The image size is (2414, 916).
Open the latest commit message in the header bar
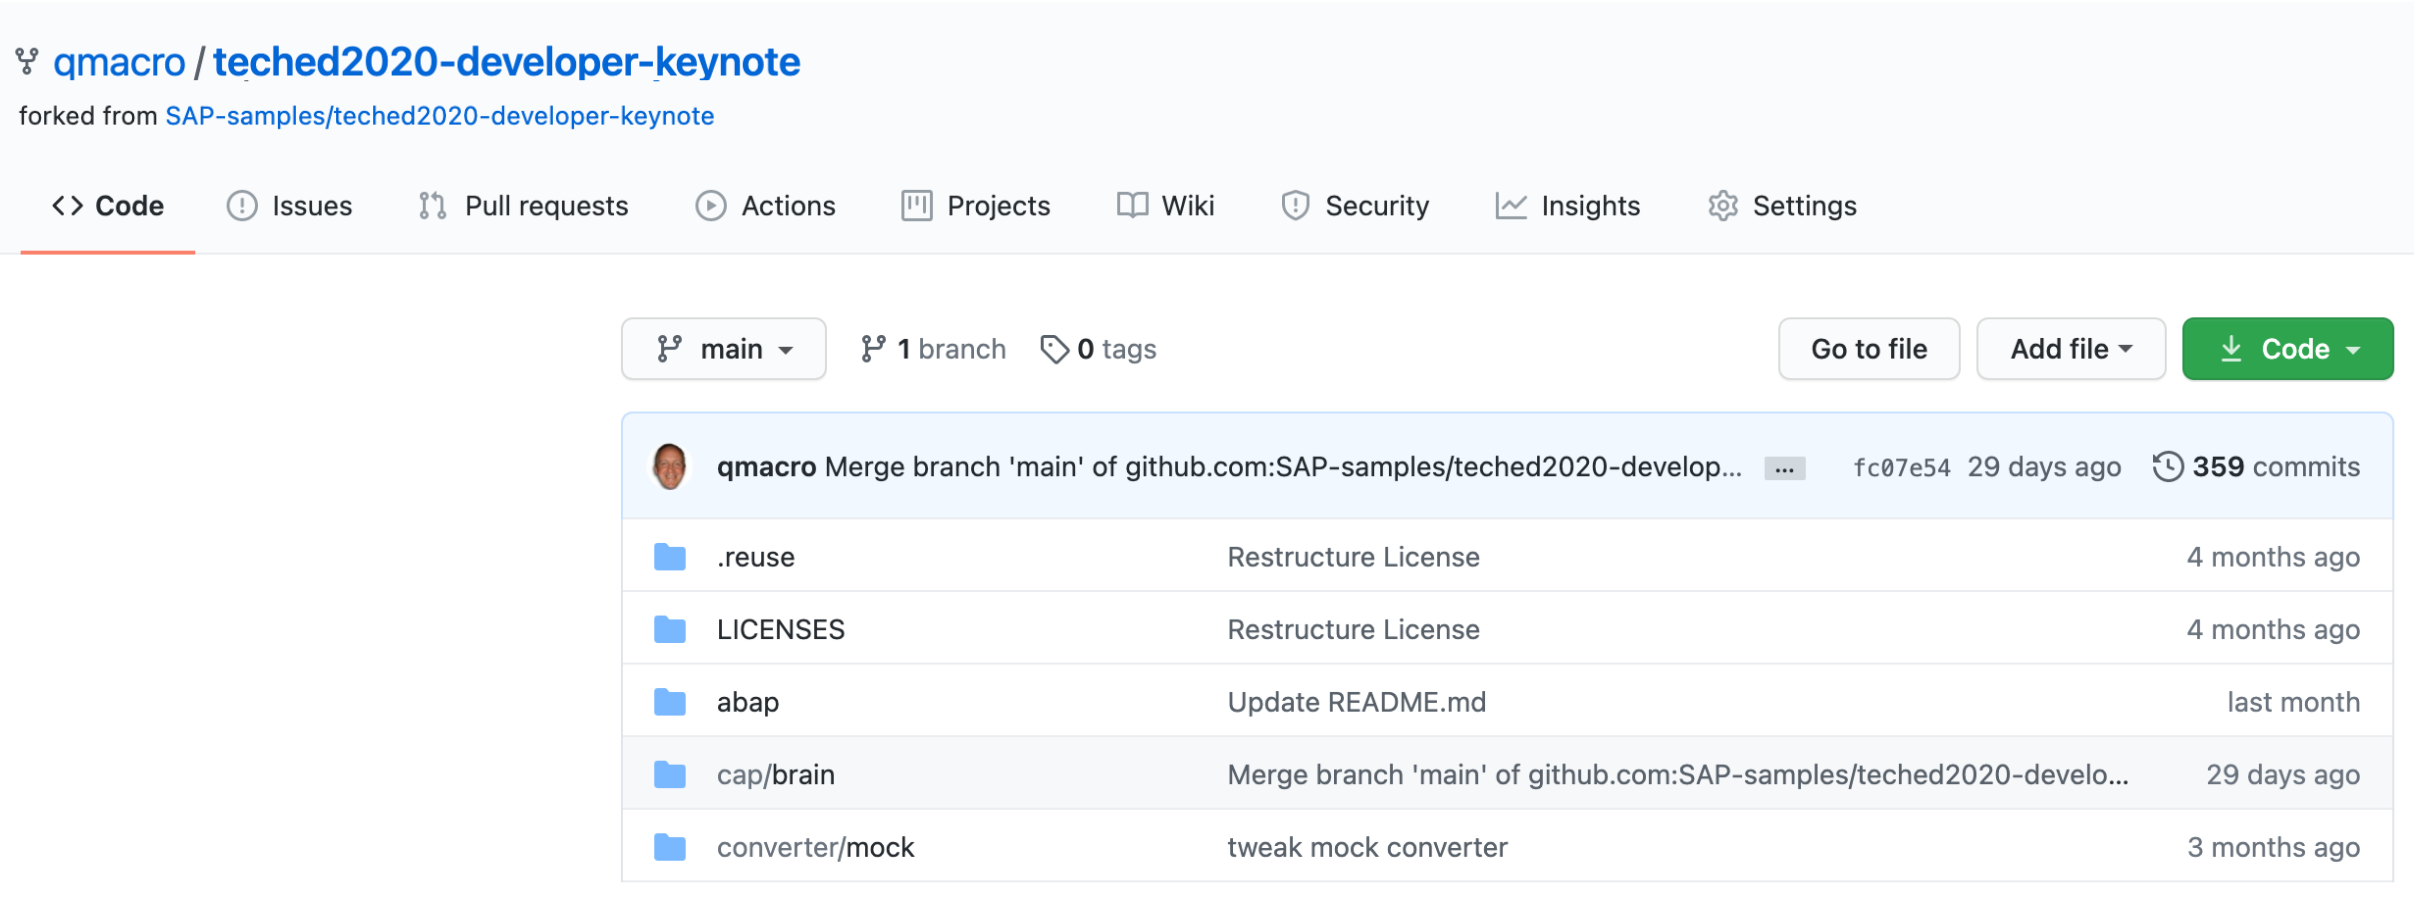[1283, 467]
